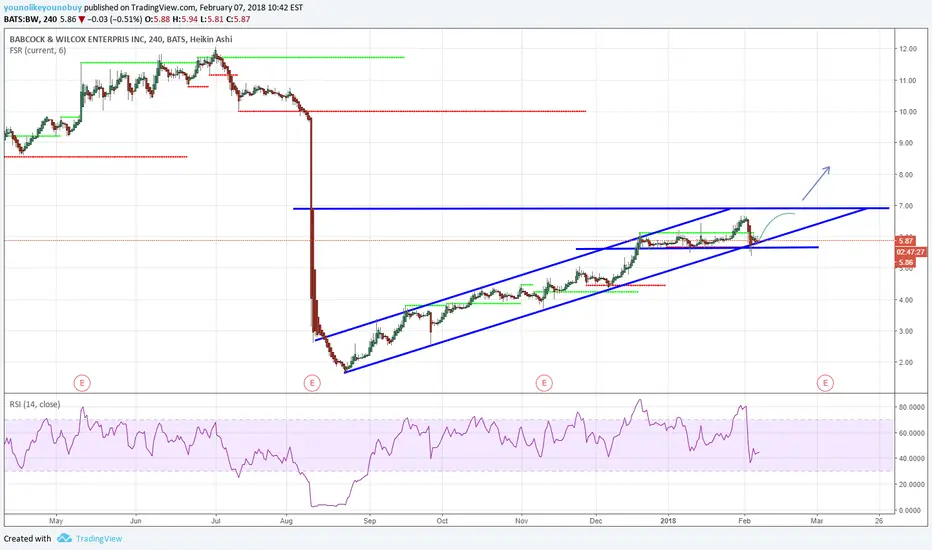
Task: Click the 5.86 red price tag
Action: click(906, 262)
